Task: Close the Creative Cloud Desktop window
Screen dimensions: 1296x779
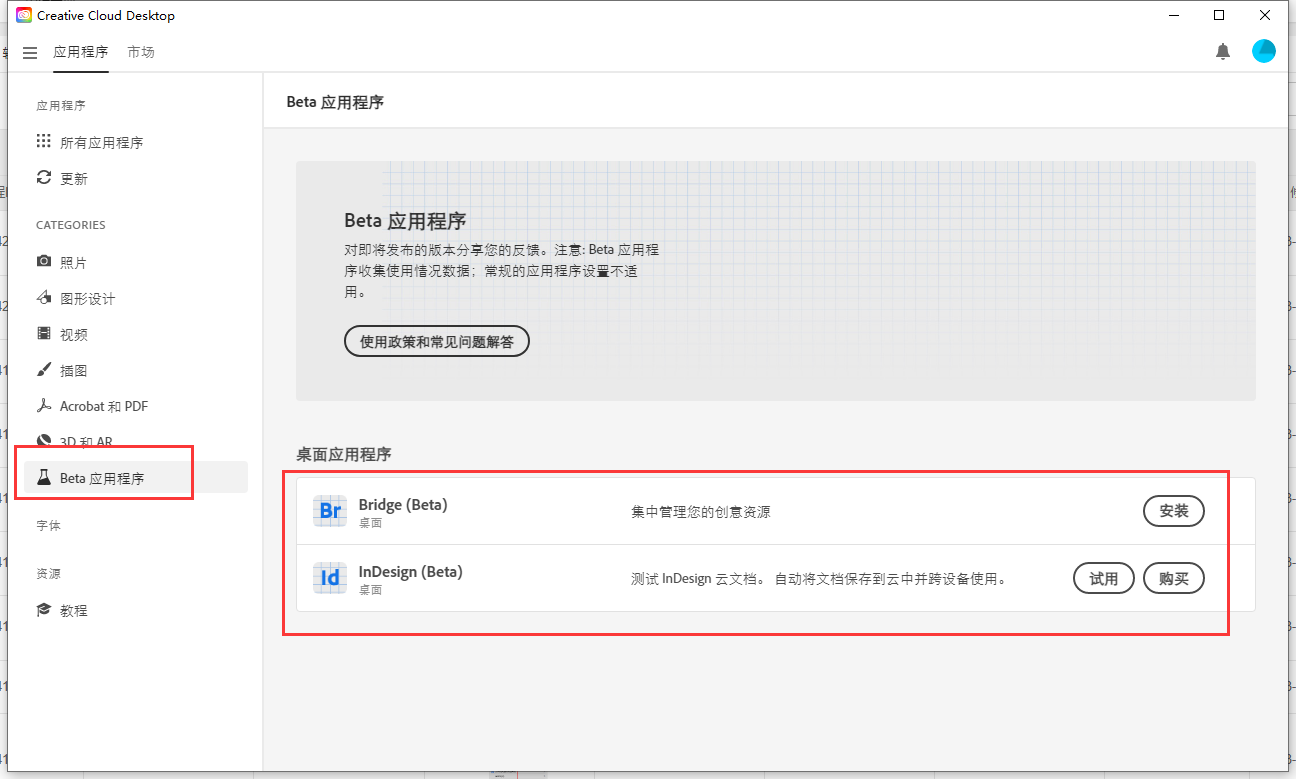Action: (1265, 15)
